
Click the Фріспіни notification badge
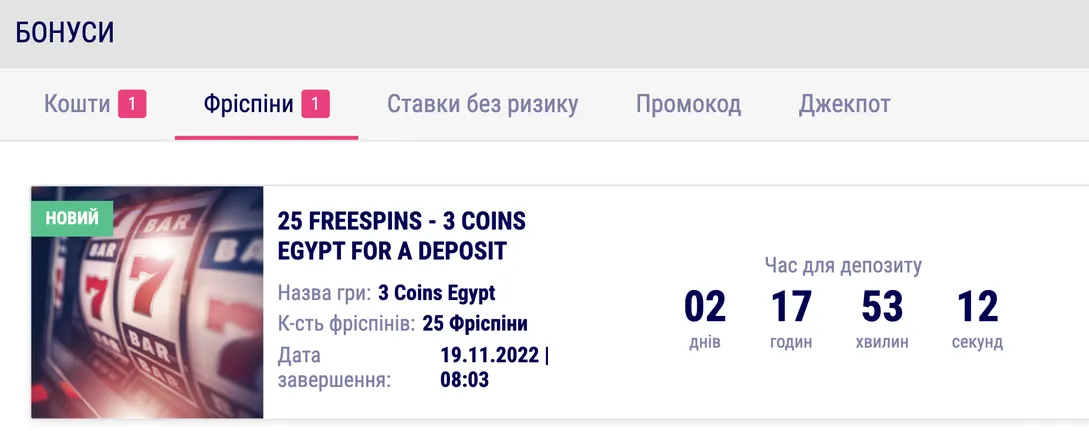click(x=315, y=104)
